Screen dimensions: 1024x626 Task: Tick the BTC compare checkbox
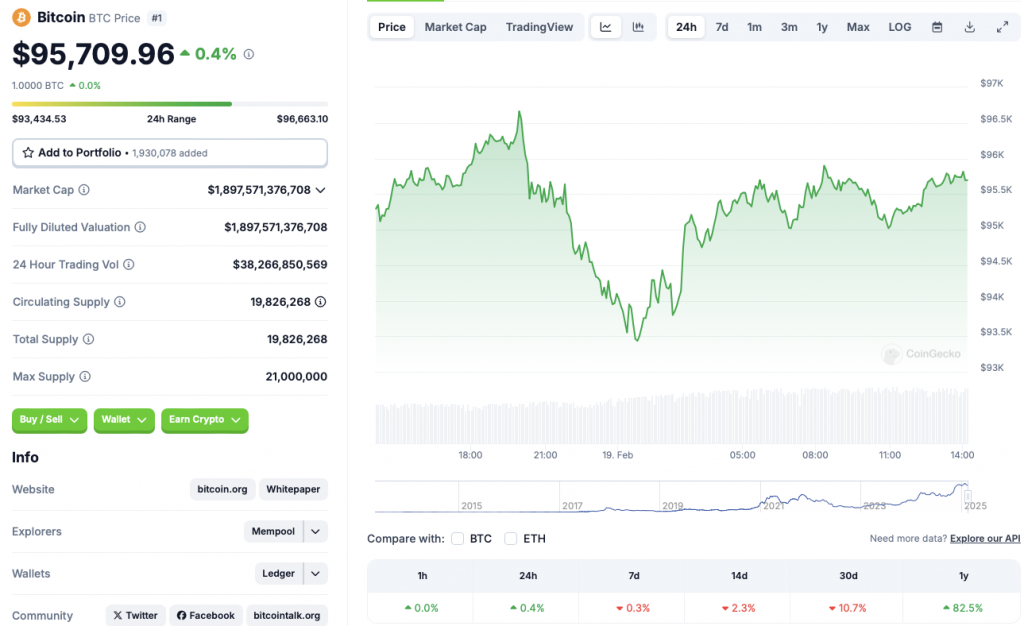pyautogui.click(x=457, y=539)
